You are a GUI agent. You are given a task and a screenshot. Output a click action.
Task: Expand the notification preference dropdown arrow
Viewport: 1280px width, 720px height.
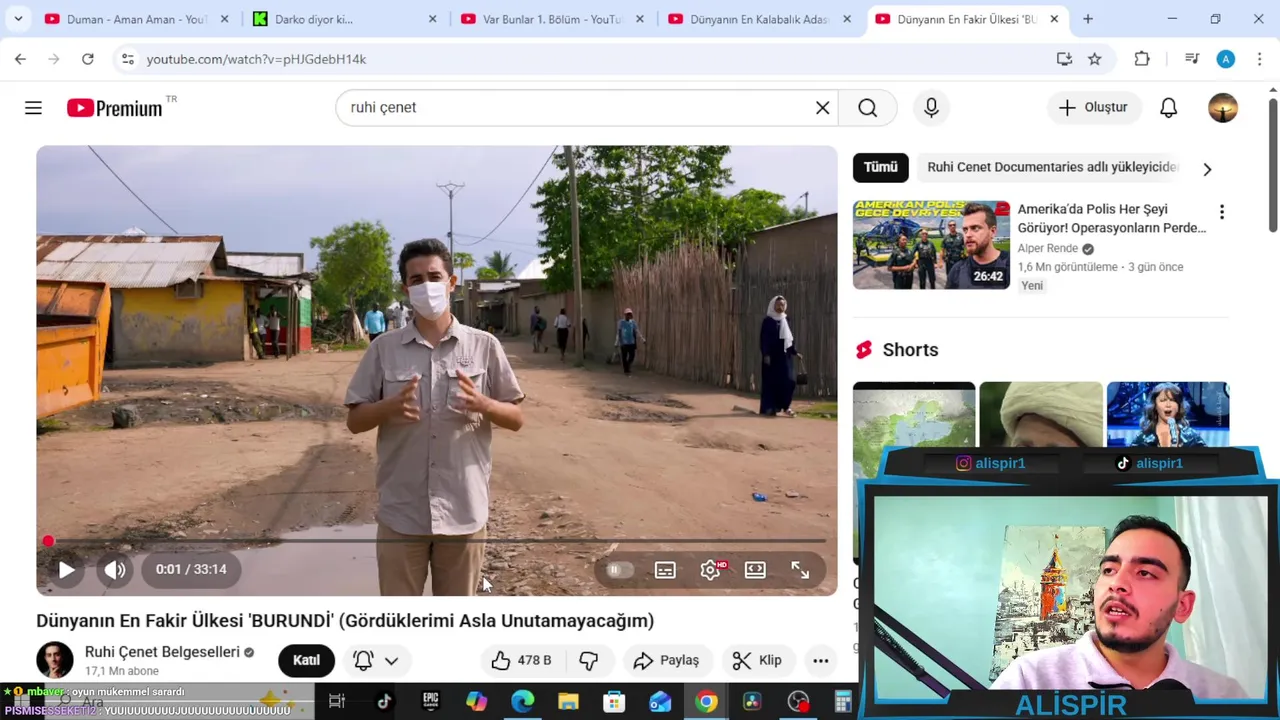(x=391, y=660)
